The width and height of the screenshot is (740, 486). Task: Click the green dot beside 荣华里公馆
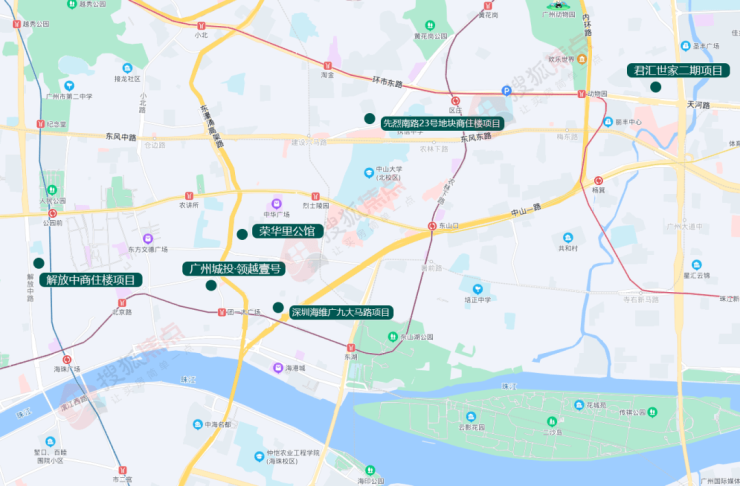(x=242, y=235)
